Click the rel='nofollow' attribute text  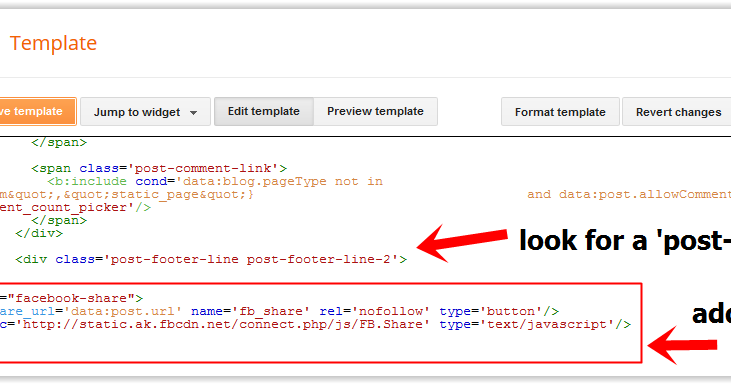[374, 311]
